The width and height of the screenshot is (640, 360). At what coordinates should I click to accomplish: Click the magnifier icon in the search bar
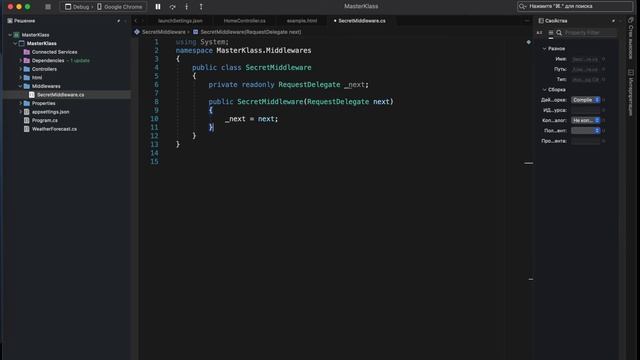pyautogui.click(x=522, y=6)
